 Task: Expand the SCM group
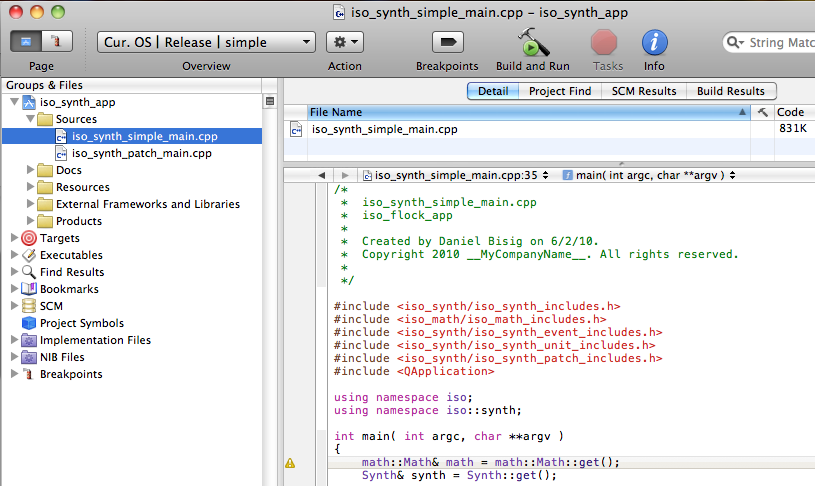(x=14, y=306)
